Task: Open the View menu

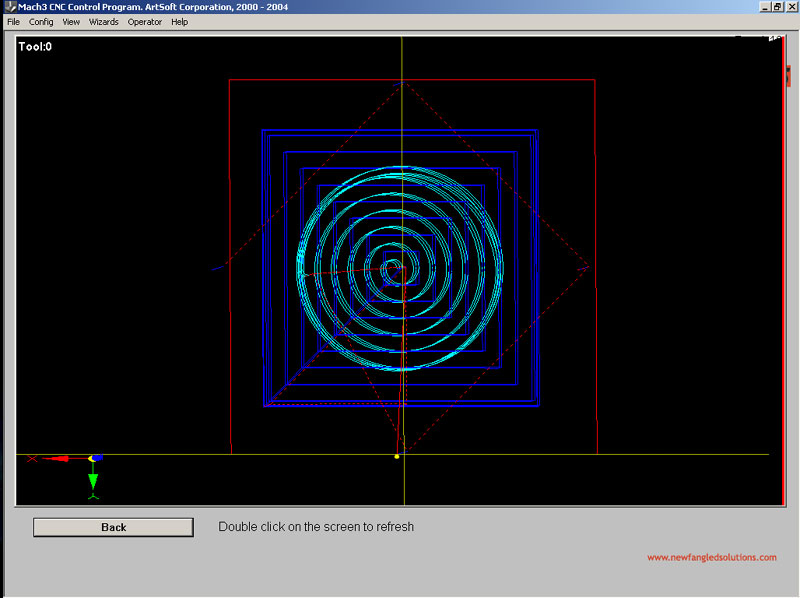Action: pyautogui.click(x=71, y=22)
